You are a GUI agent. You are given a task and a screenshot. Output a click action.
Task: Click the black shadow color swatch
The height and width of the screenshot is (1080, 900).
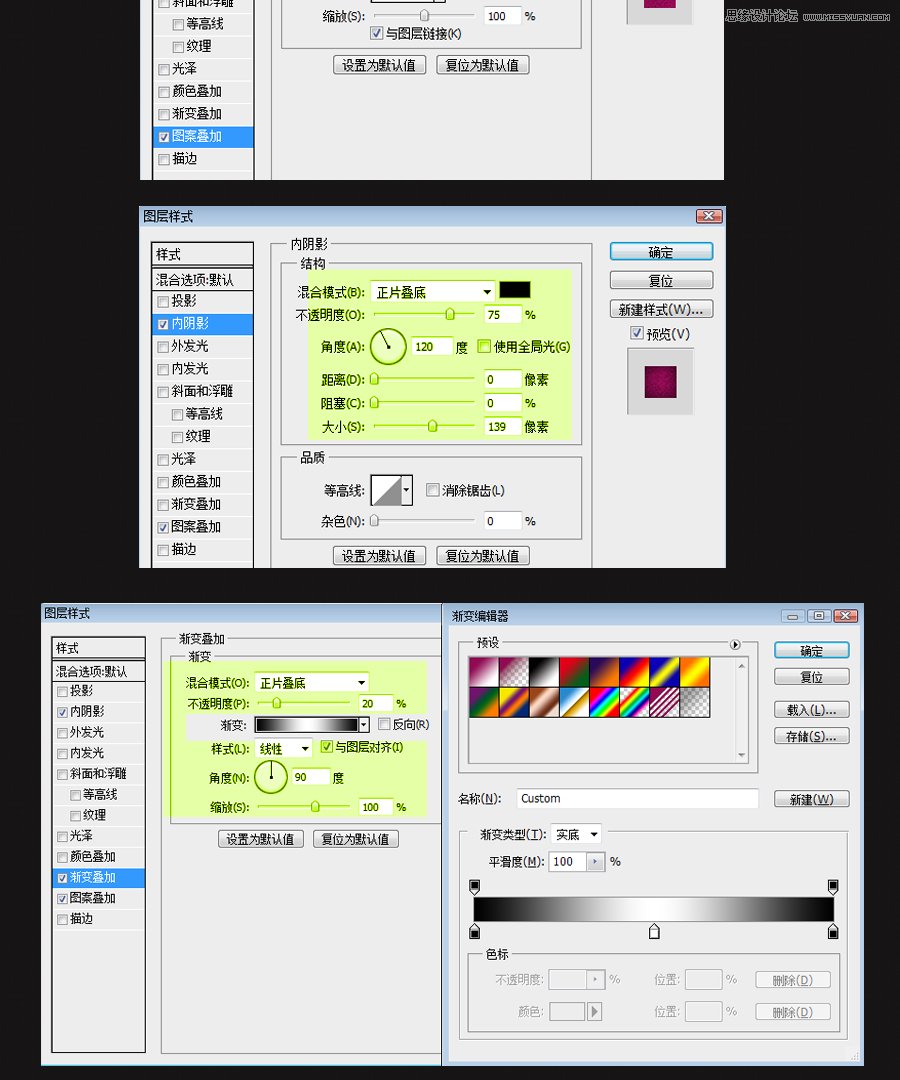pyautogui.click(x=514, y=290)
